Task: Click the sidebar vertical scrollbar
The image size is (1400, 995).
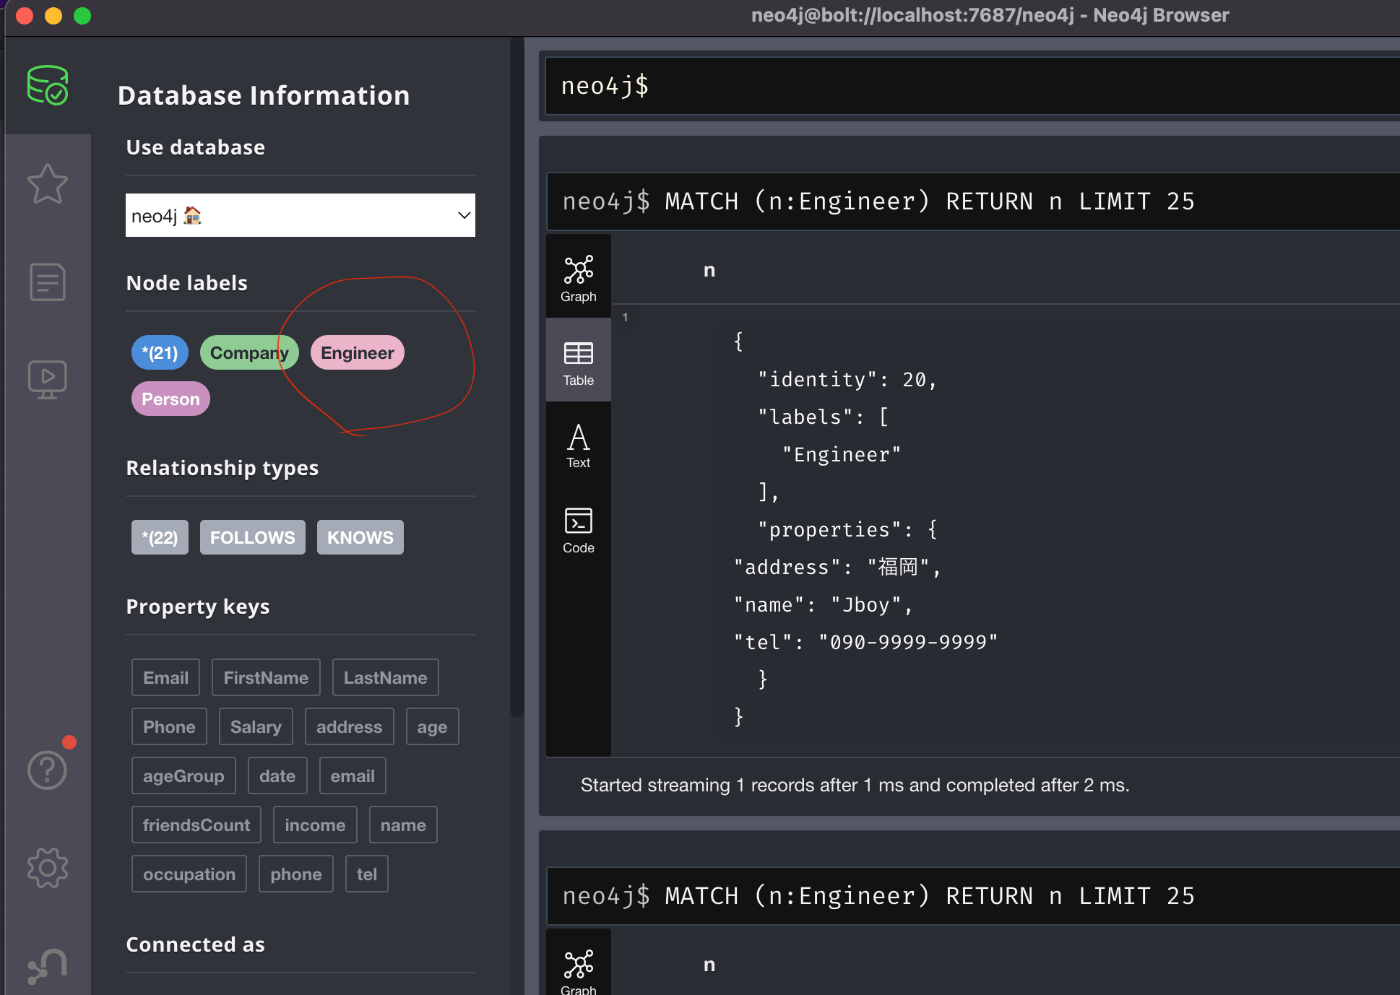Action: tap(516, 378)
